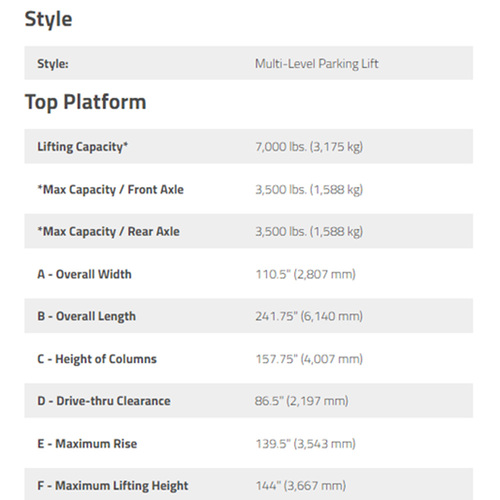This screenshot has width=500, height=500.
Task: Click the Multi-Level Parking Lift value
Action: tap(317, 63)
